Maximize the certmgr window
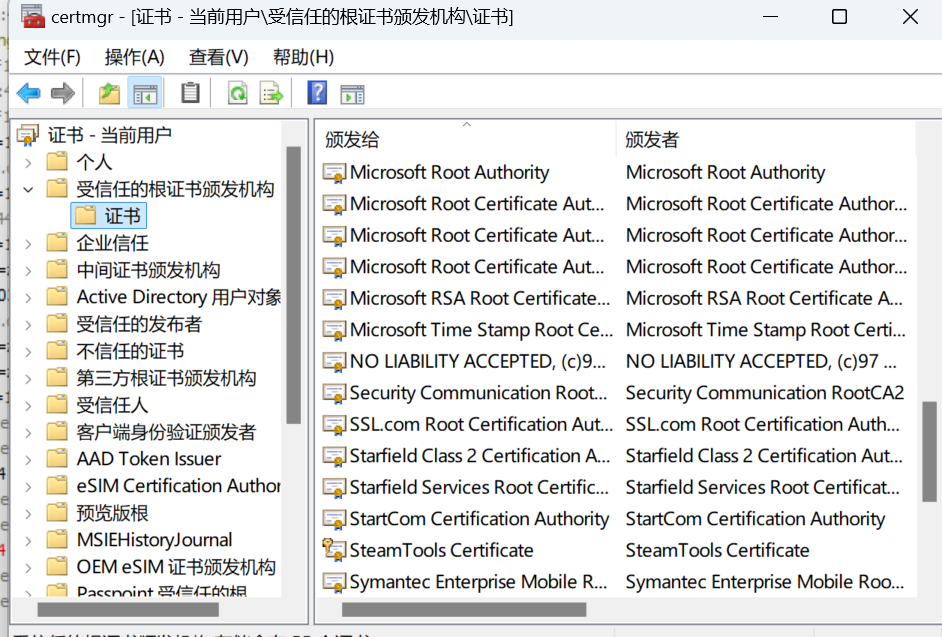942x637 pixels. 839,17
